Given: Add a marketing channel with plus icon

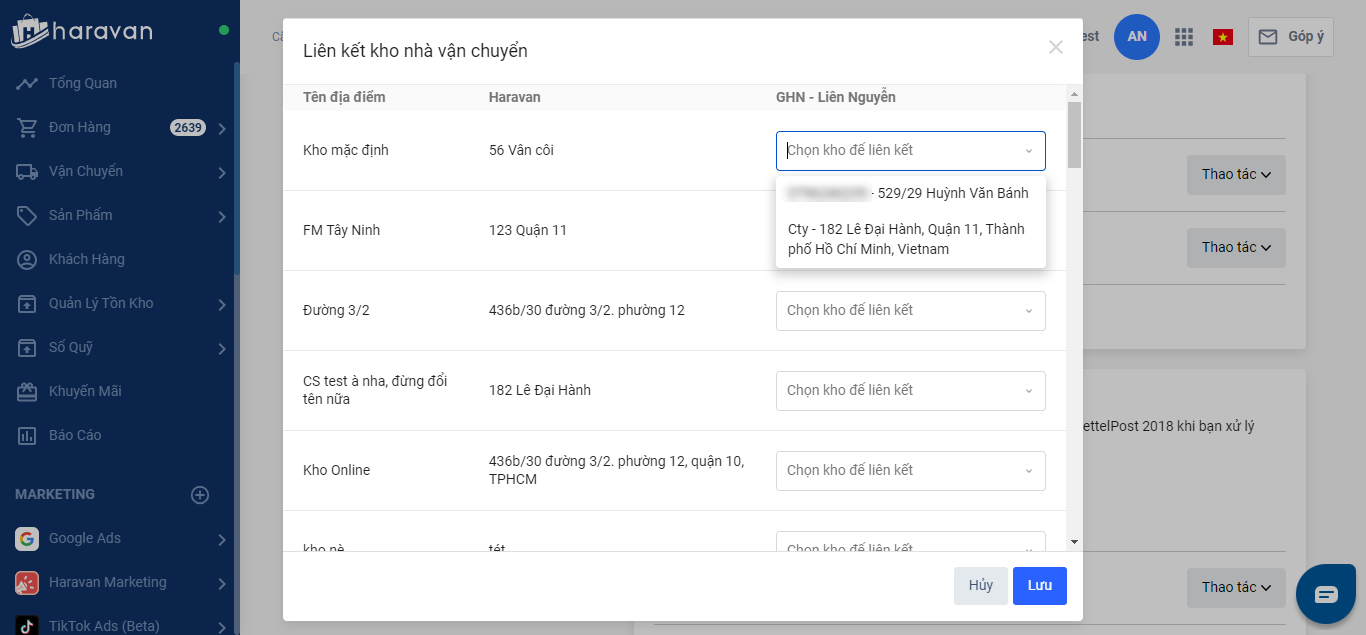Looking at the screenshot, I should [200, 494].
